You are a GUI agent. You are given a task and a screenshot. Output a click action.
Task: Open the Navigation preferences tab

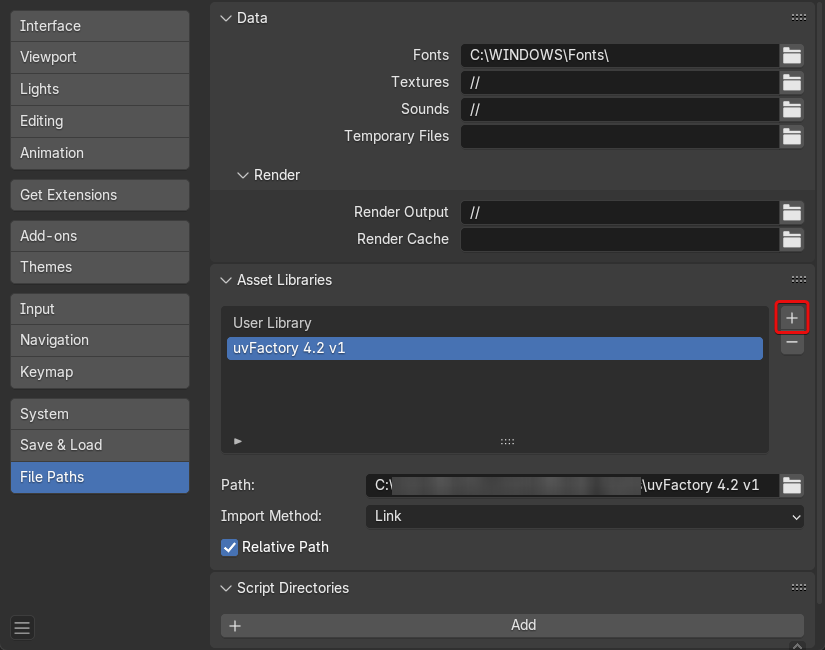(x=100, y=341)
